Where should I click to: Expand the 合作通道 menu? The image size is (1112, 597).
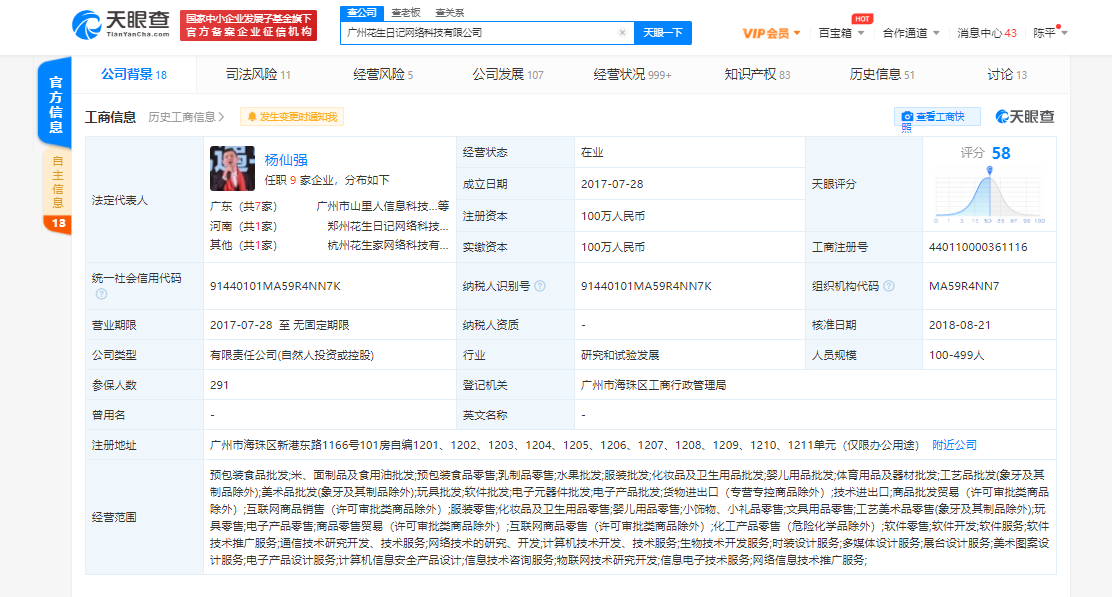(911, 33)
